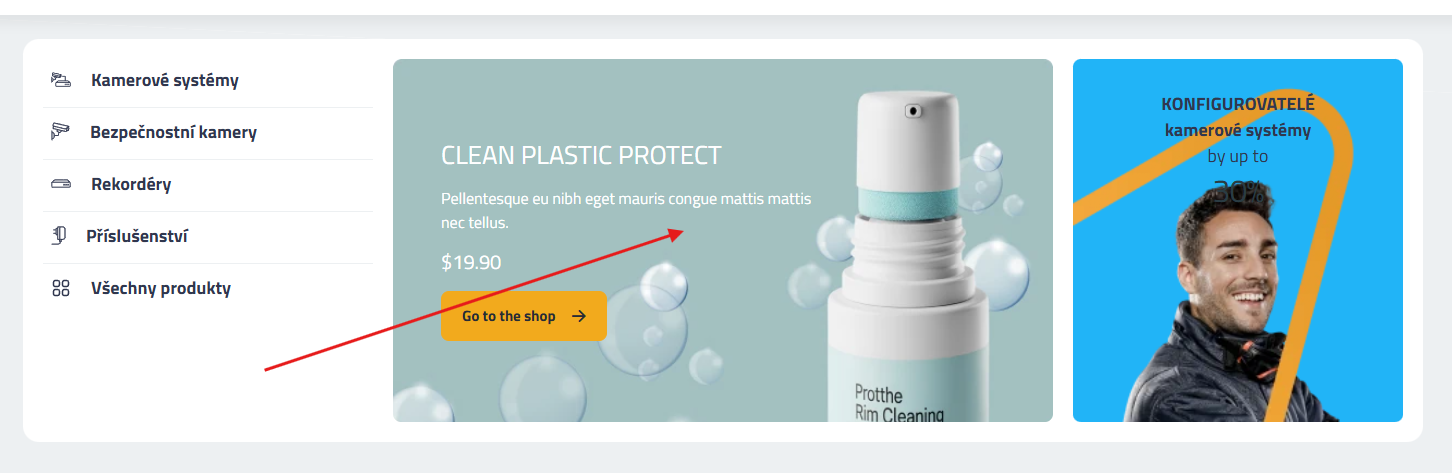Click the Protthe Rim Cleaning bottle label

899,404
